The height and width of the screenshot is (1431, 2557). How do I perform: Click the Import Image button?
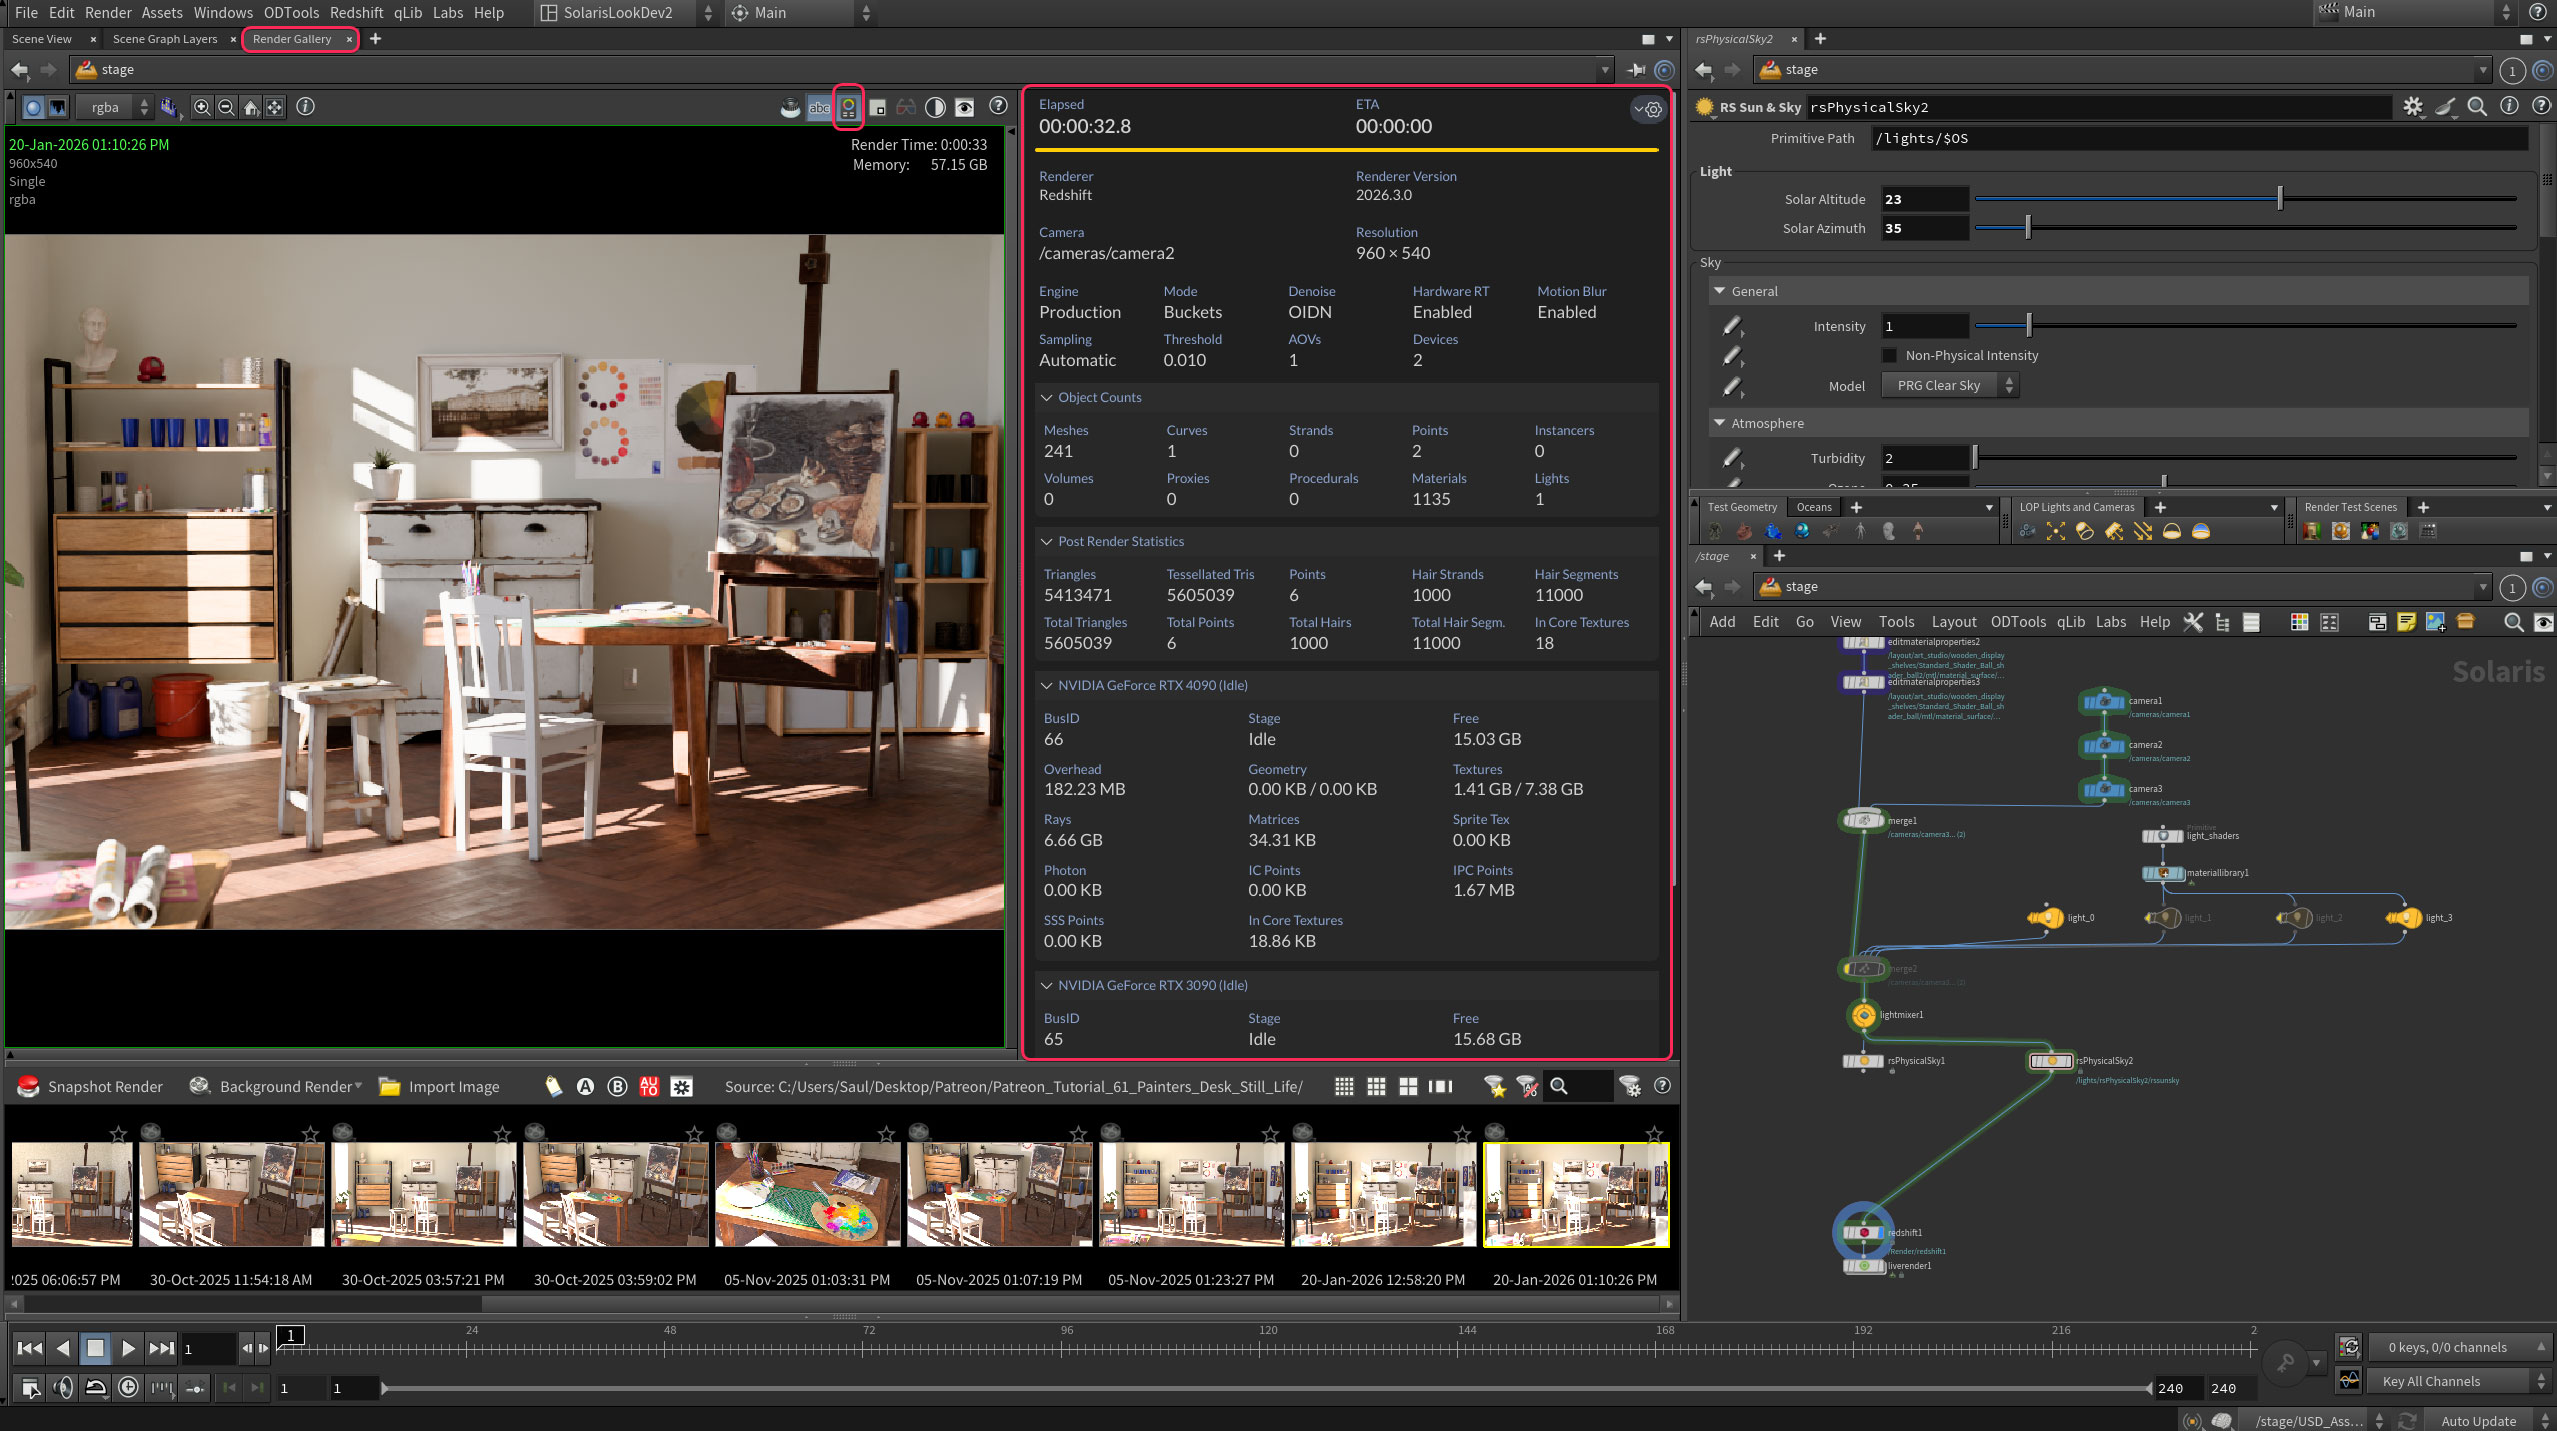pos(439,1087)
